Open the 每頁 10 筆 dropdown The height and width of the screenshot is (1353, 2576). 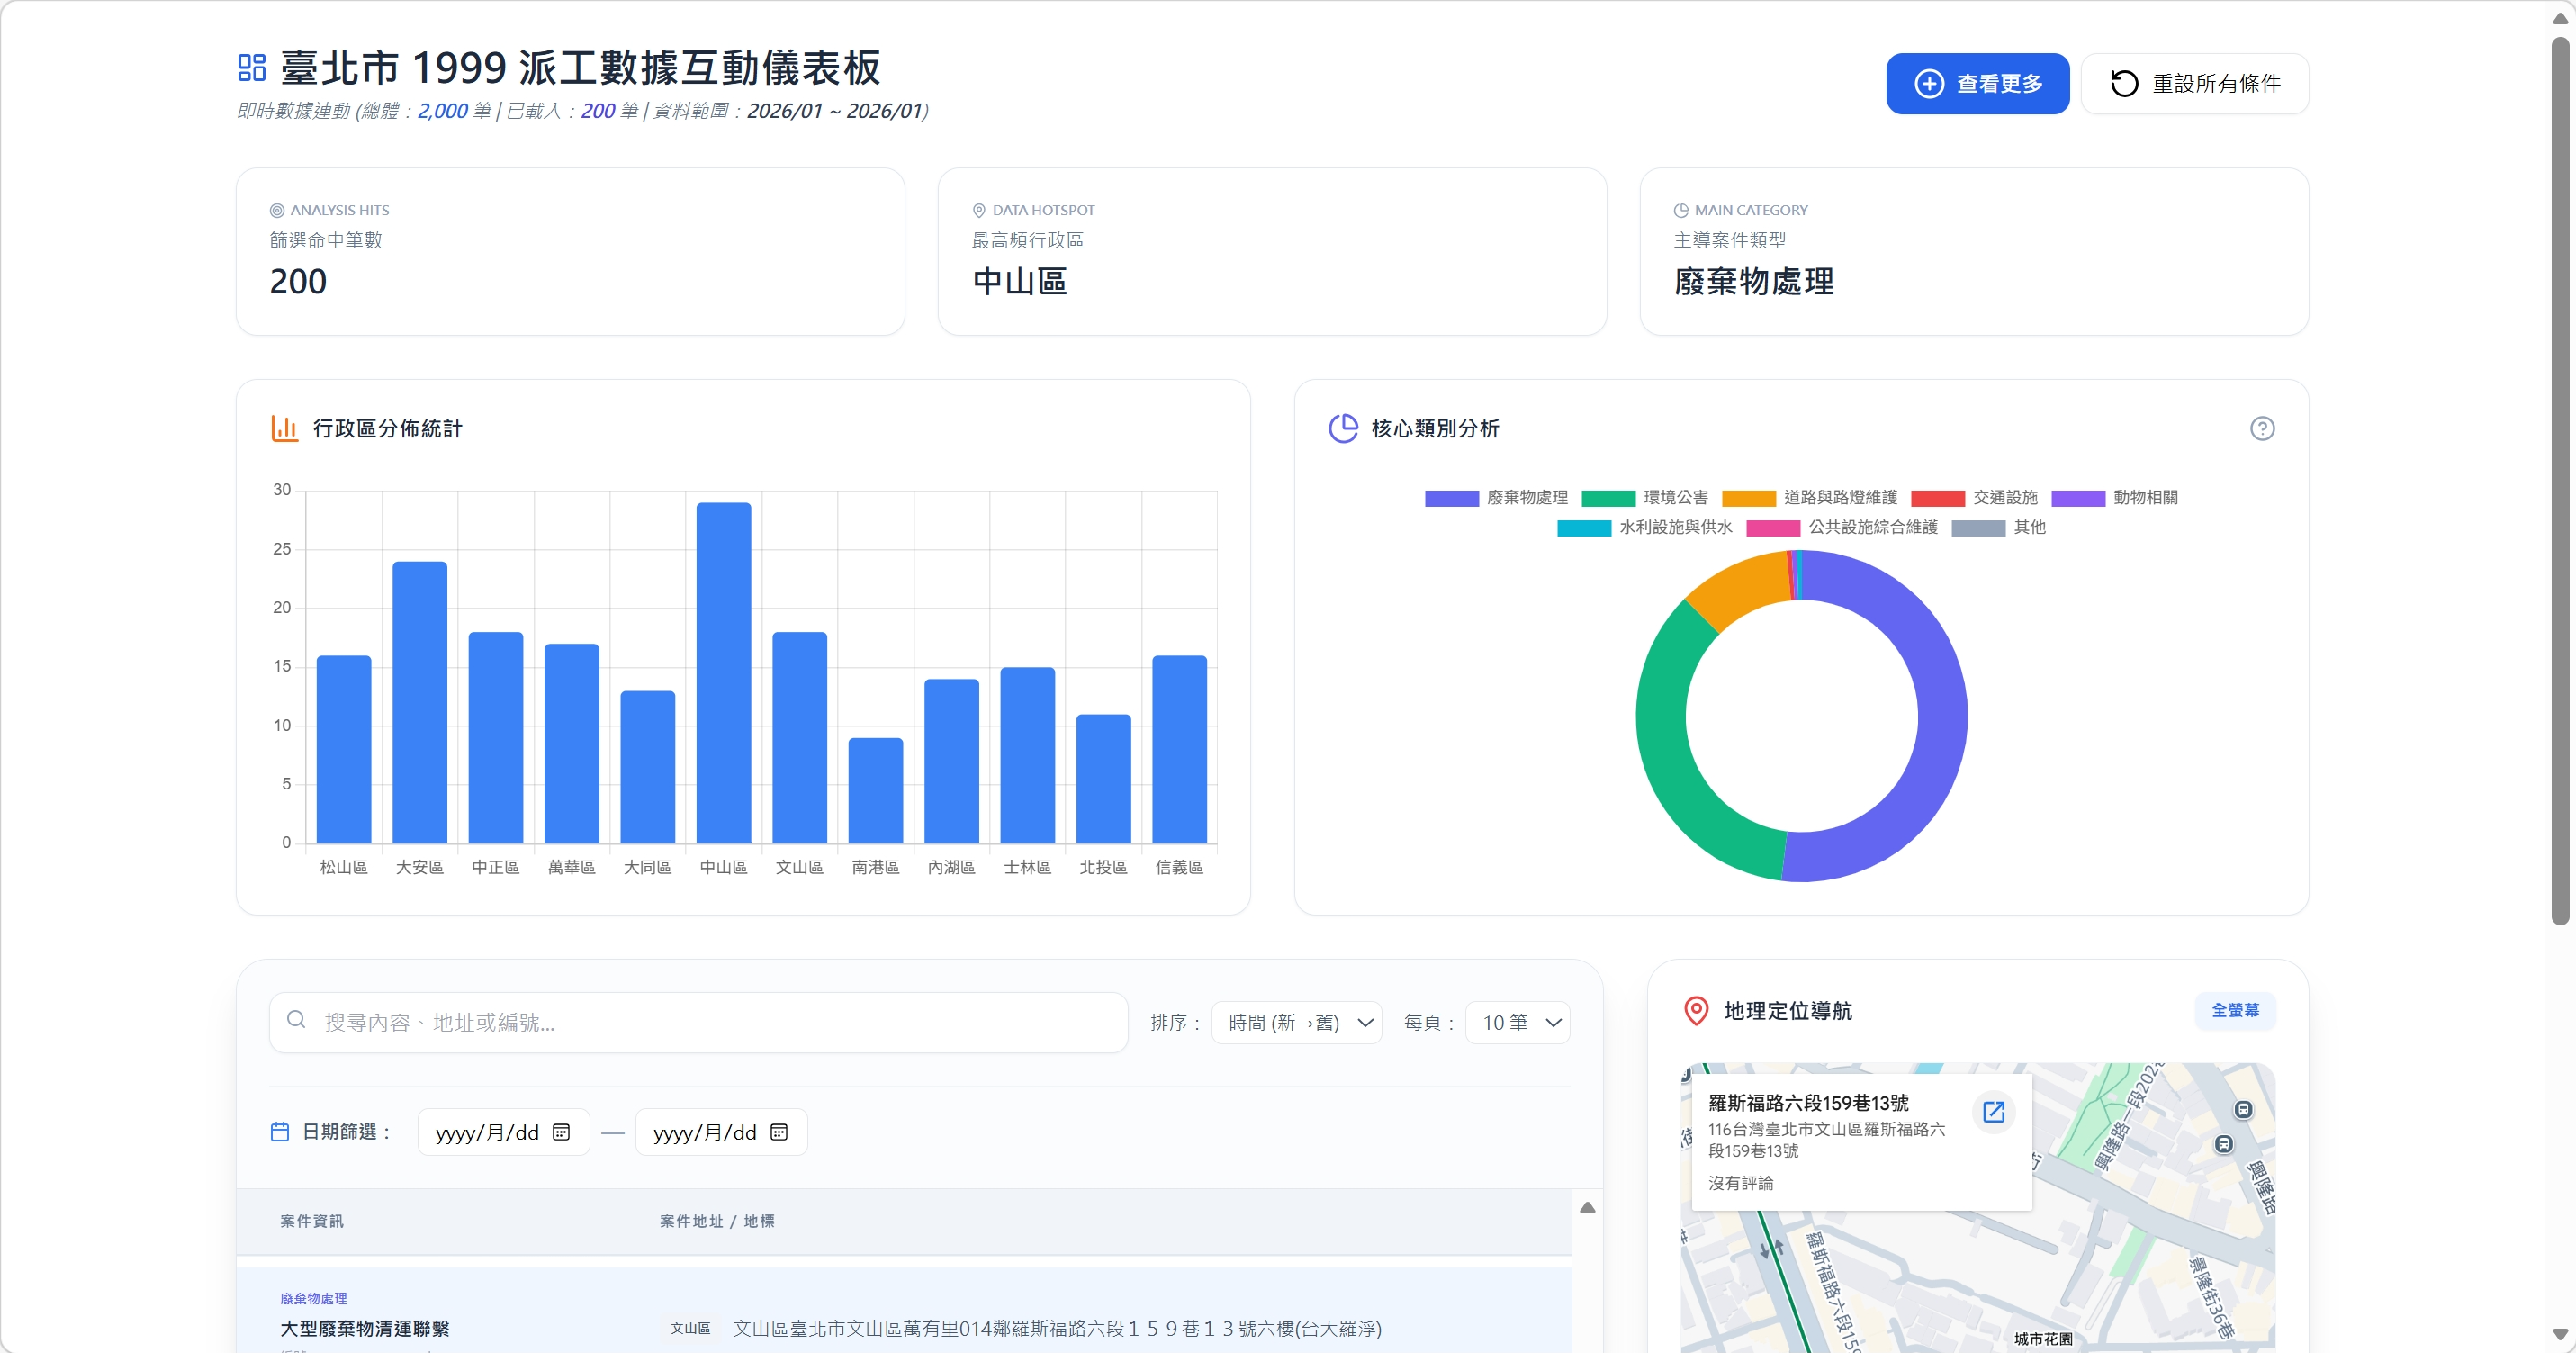pos(1517,1022)
